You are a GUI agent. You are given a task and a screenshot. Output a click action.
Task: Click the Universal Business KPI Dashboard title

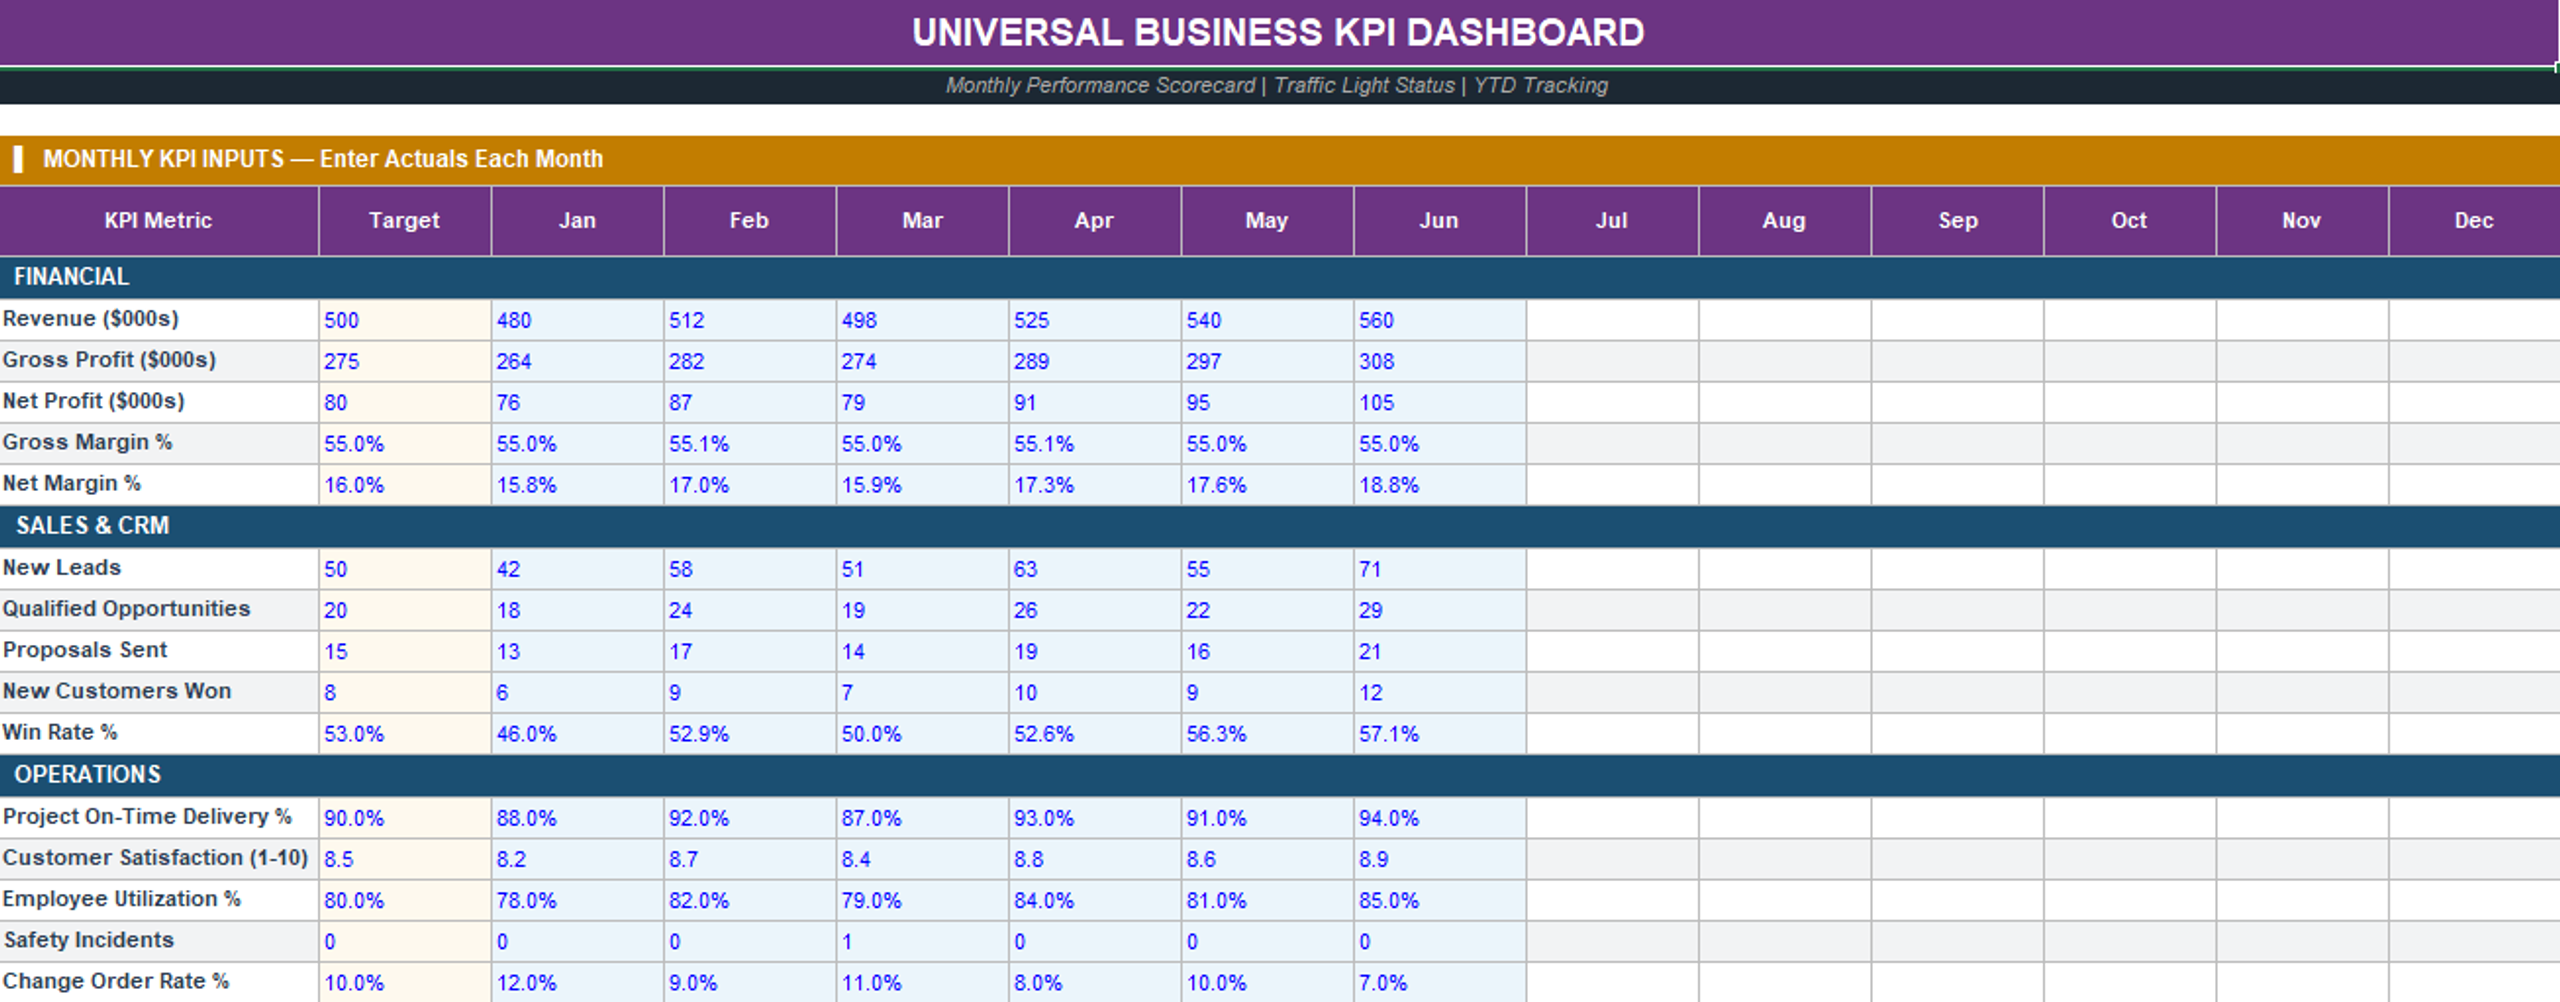(1278, 33)
